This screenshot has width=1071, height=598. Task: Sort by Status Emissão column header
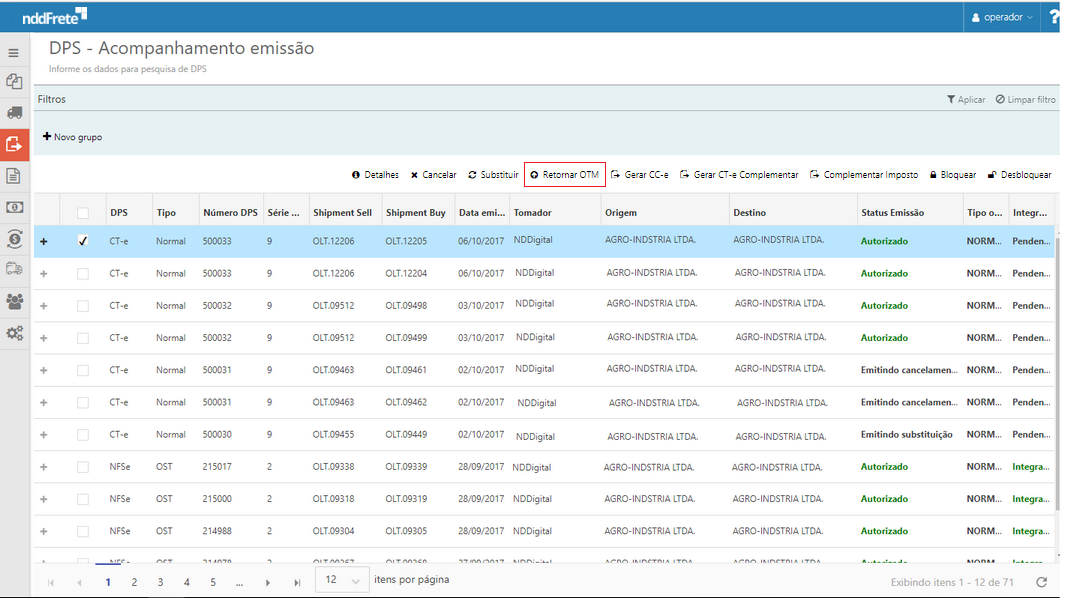coord(892,213)
